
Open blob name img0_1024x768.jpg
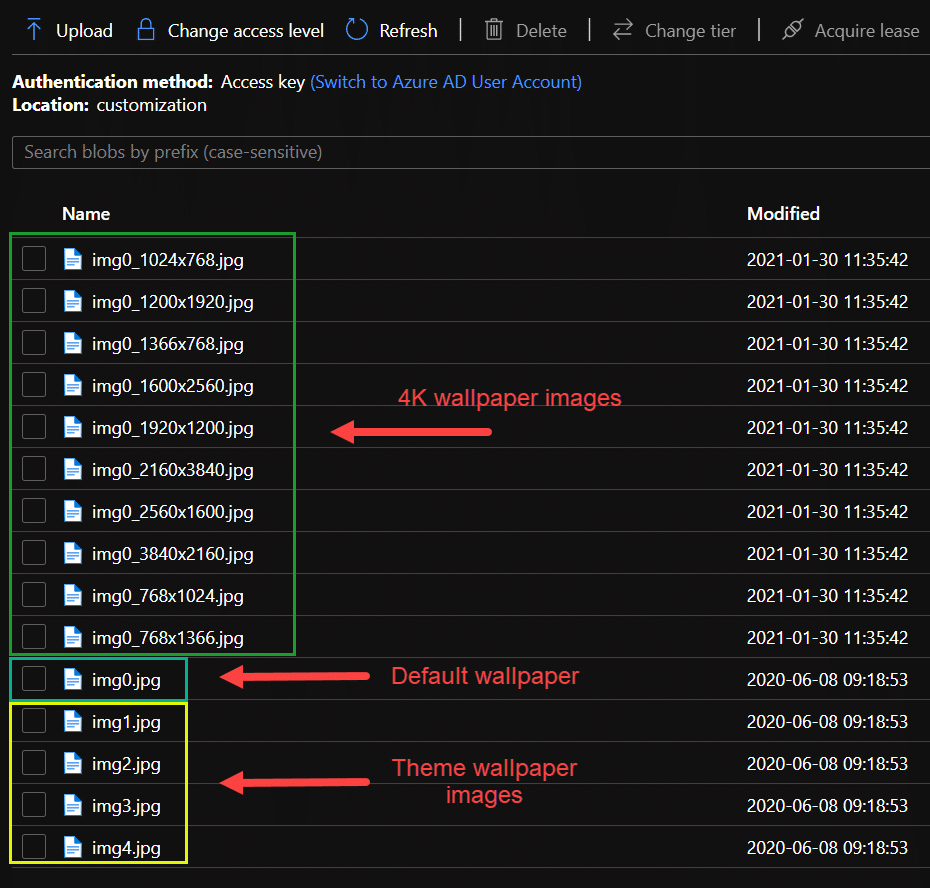[167, 260]
